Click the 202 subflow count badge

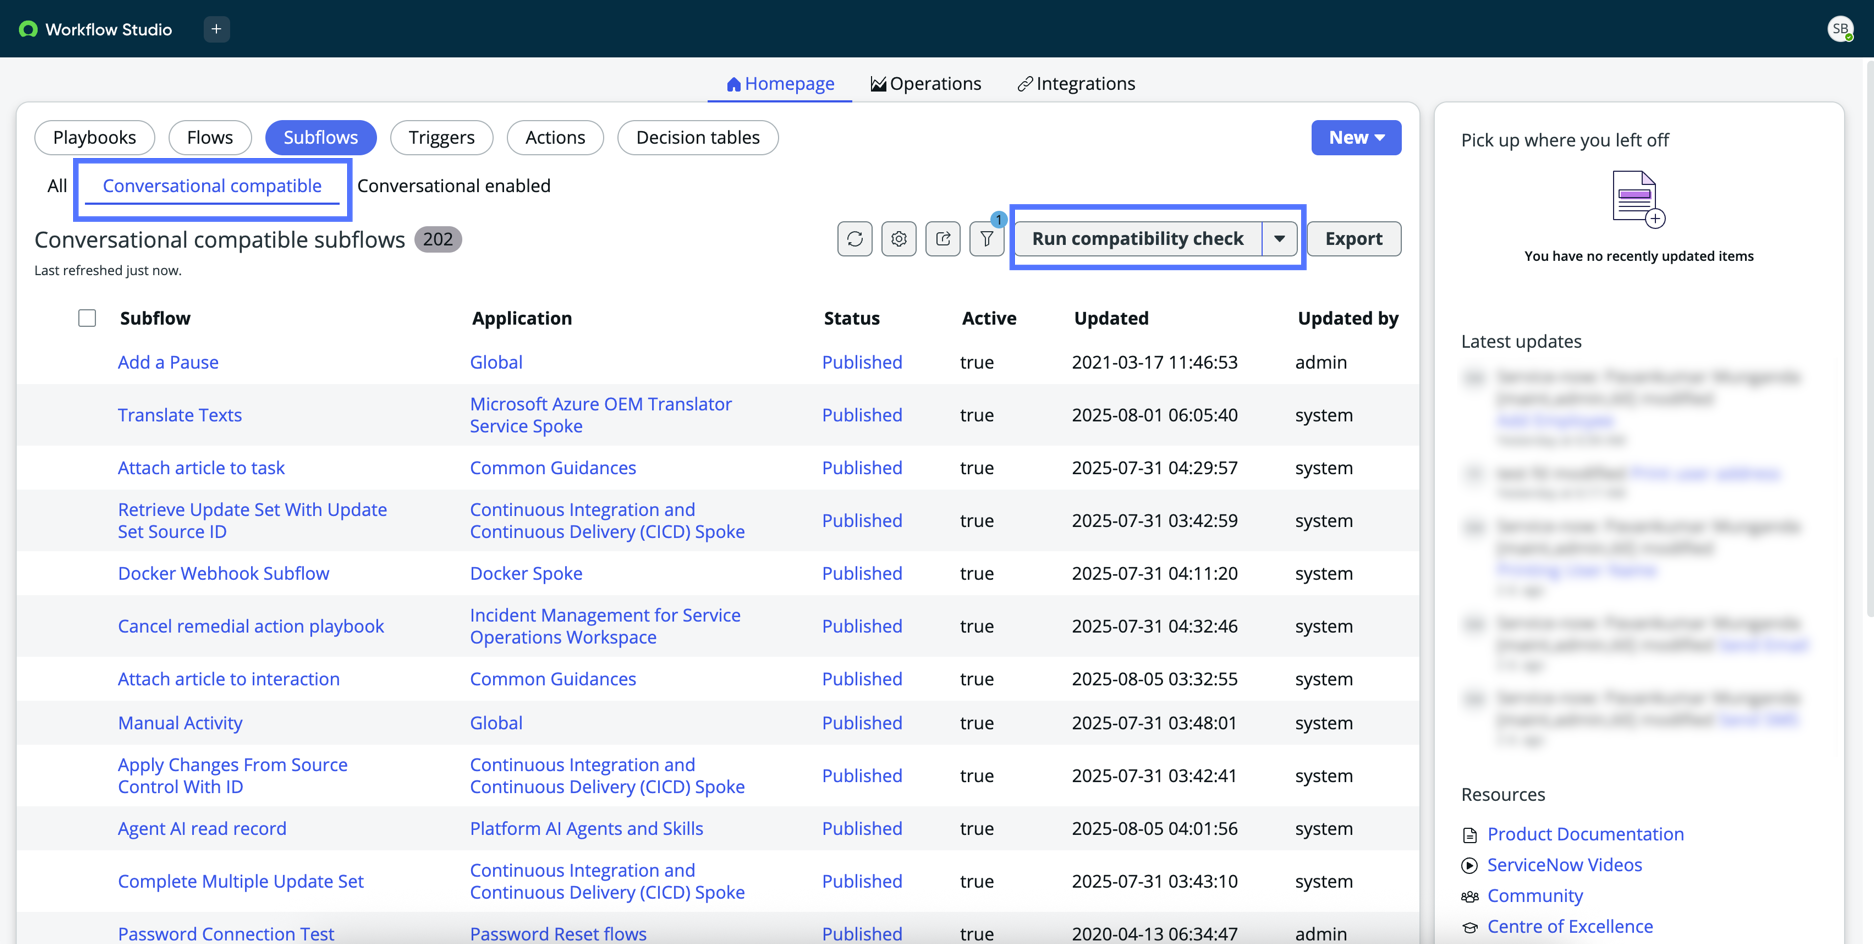438,240
